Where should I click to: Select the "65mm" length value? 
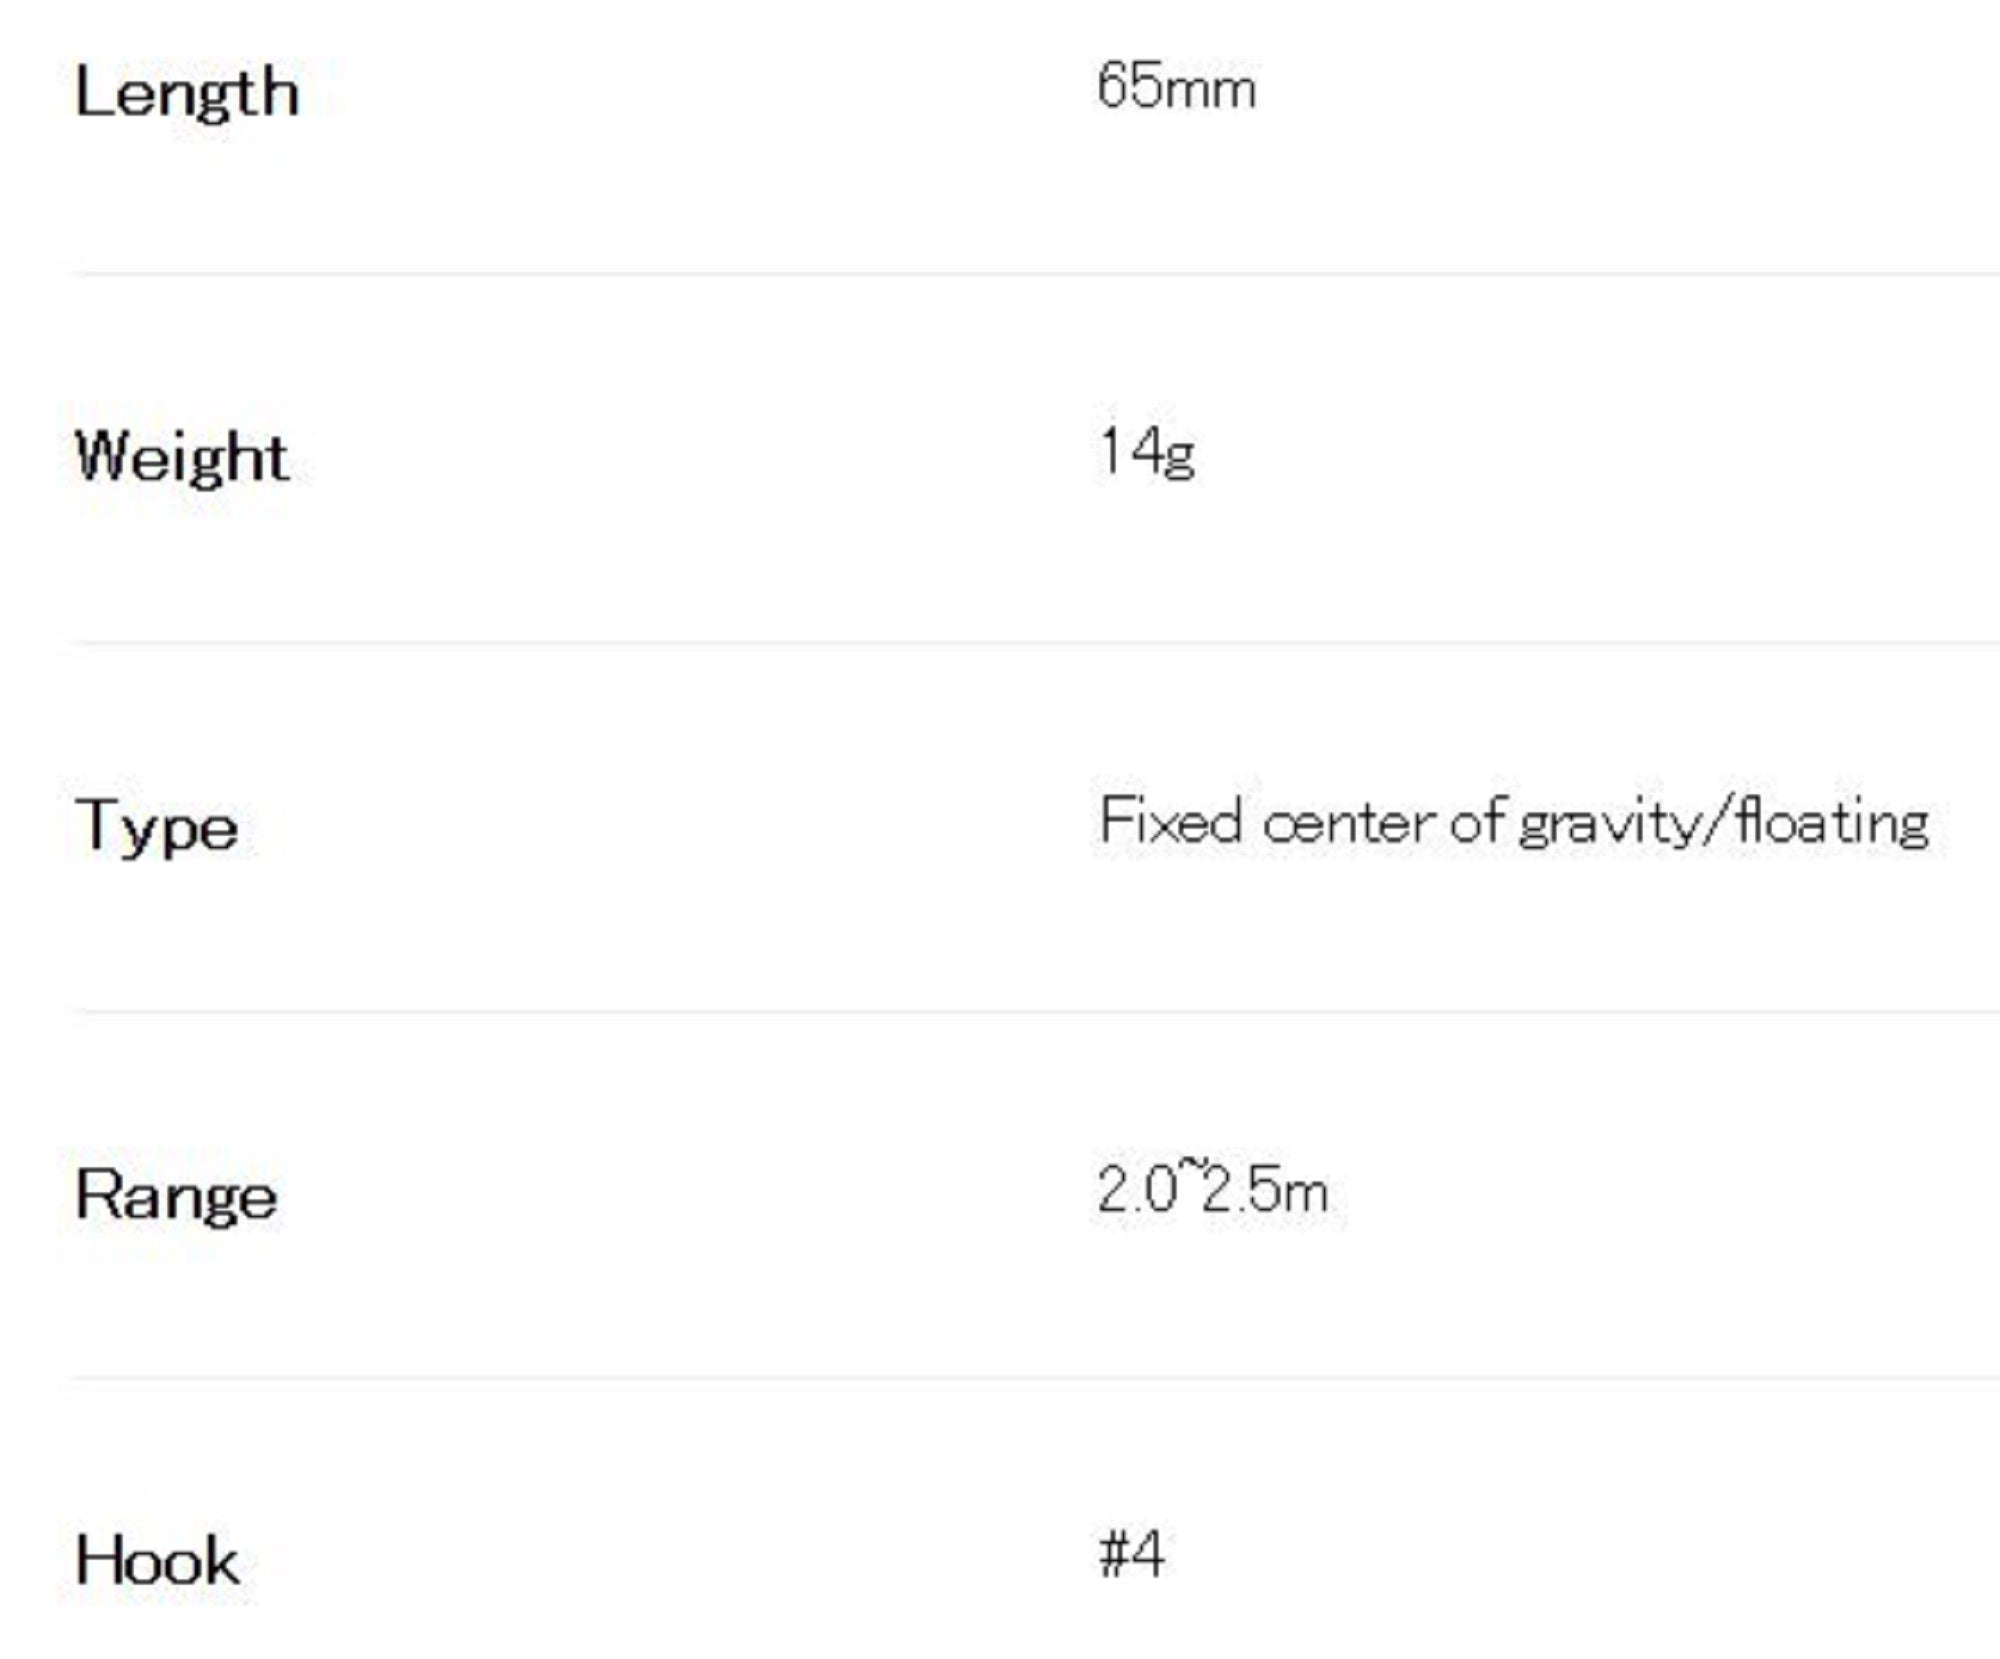(x=1175, y=87)
